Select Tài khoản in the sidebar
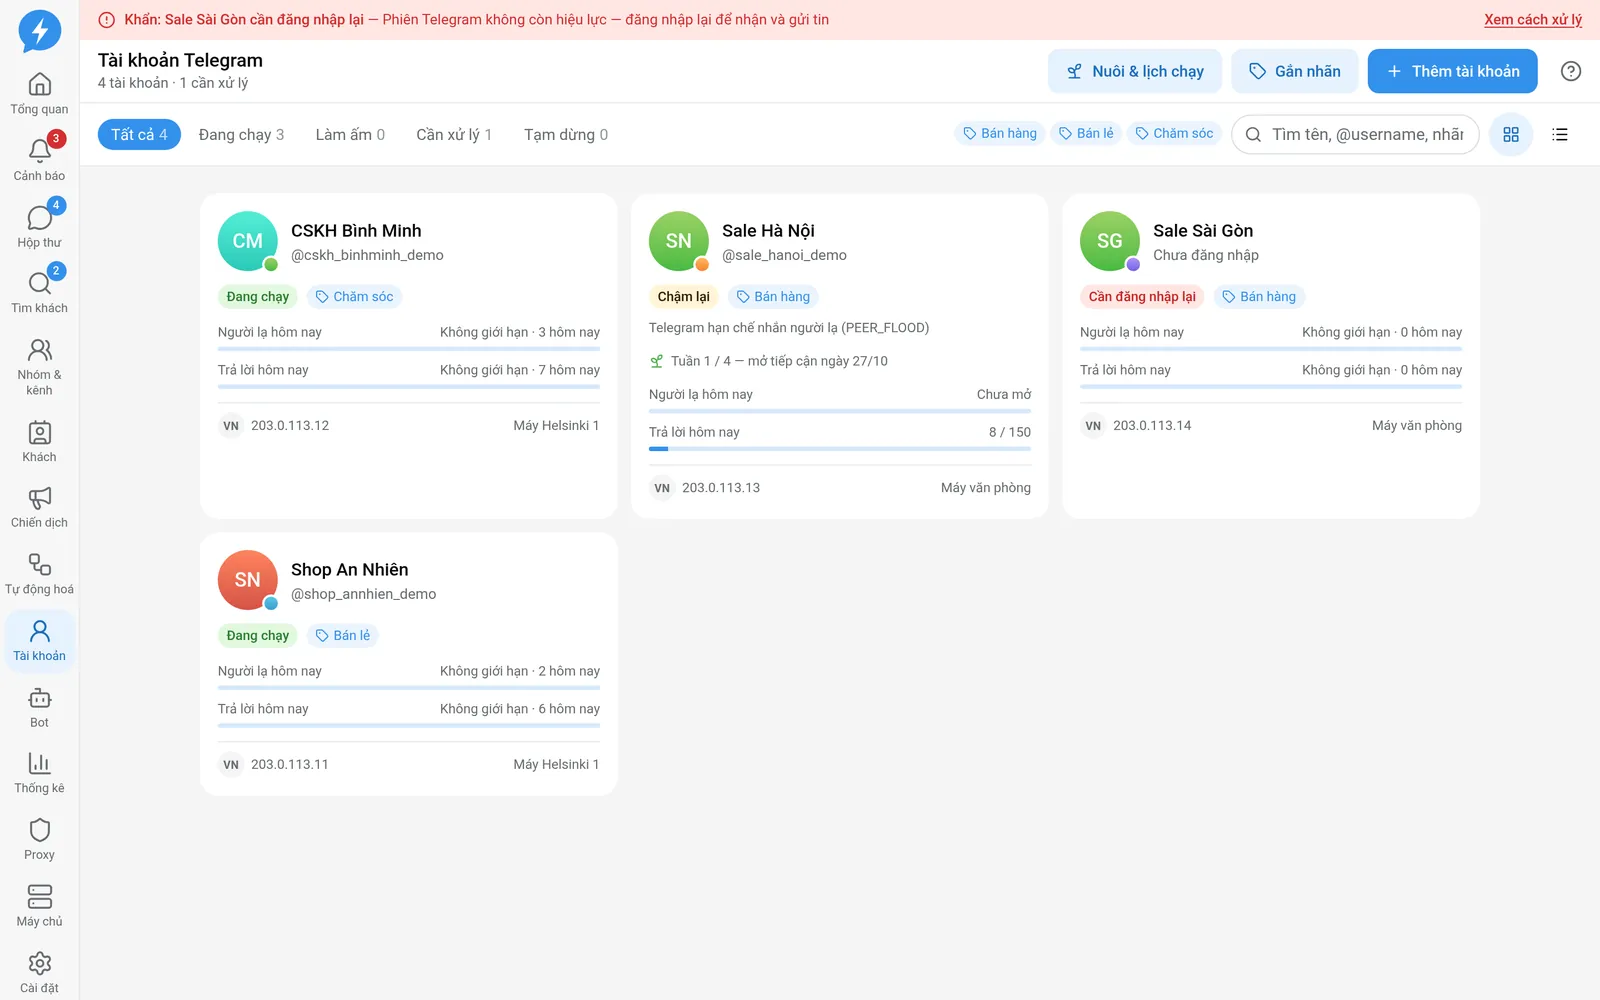This screenshot has width=1600, height=1000. pyautogui.click(x=40, y=641)
